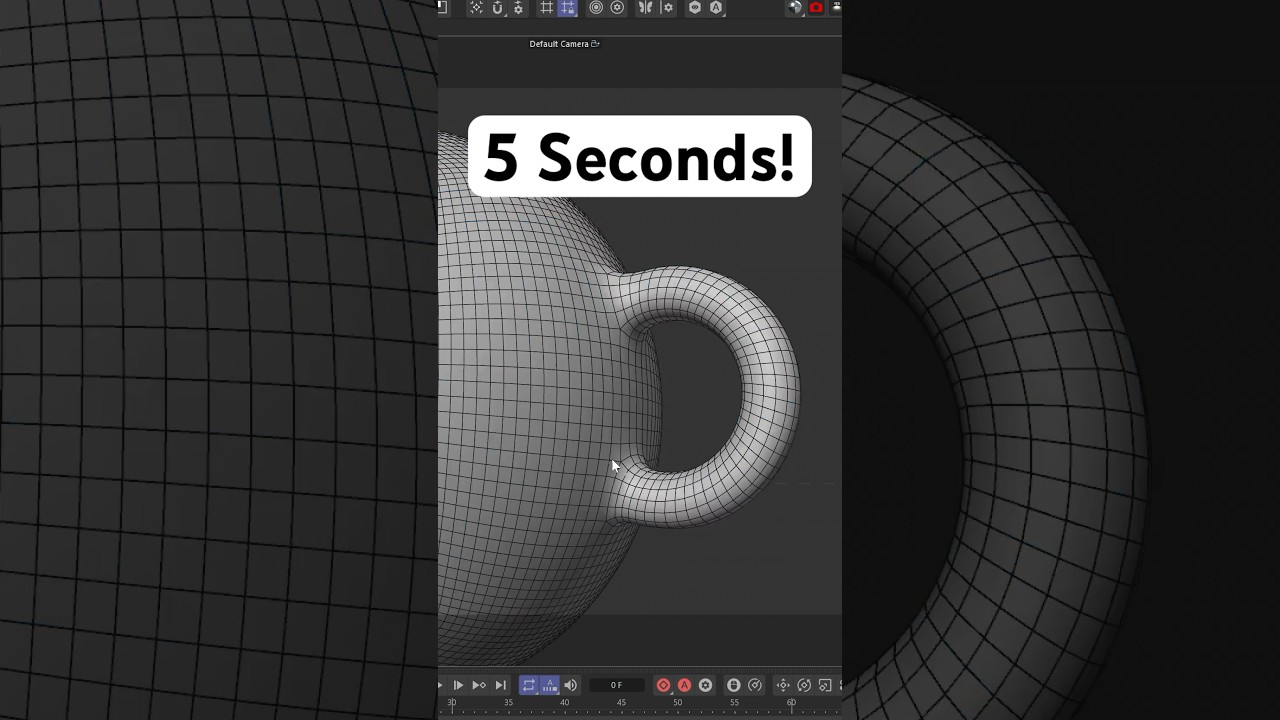Toggle the butterfly symmetry icon
This screenshot has width=1280, height=720.
pos(646,8)
